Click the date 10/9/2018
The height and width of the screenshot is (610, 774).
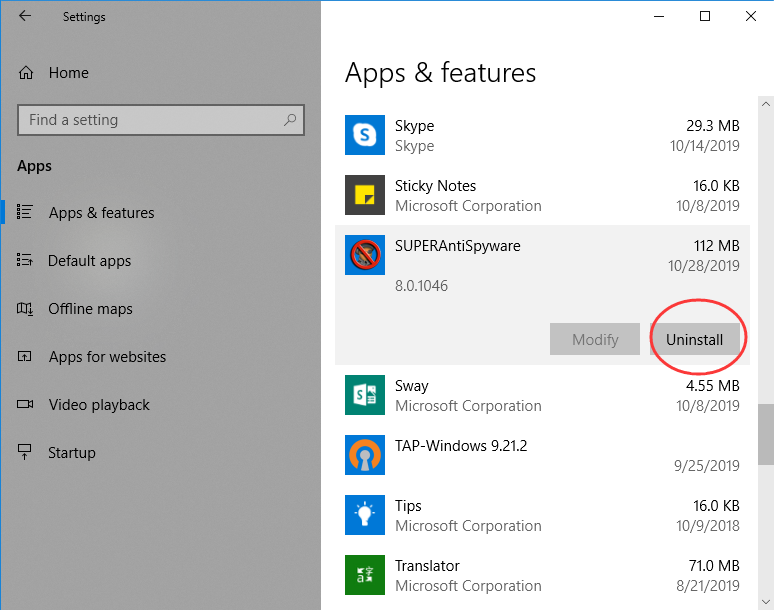(x=707, y=526)
